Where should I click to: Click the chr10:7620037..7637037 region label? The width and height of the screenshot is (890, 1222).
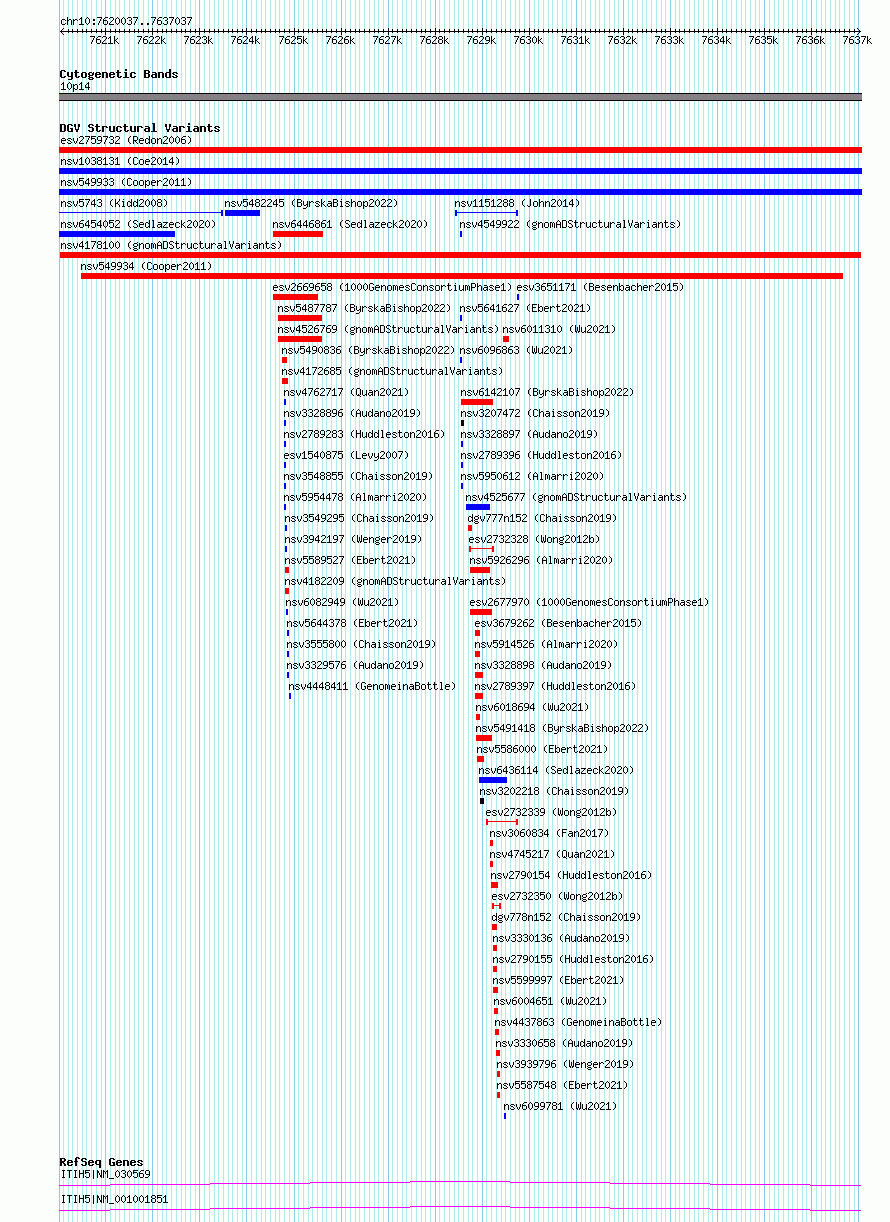(x=126, y=21)
